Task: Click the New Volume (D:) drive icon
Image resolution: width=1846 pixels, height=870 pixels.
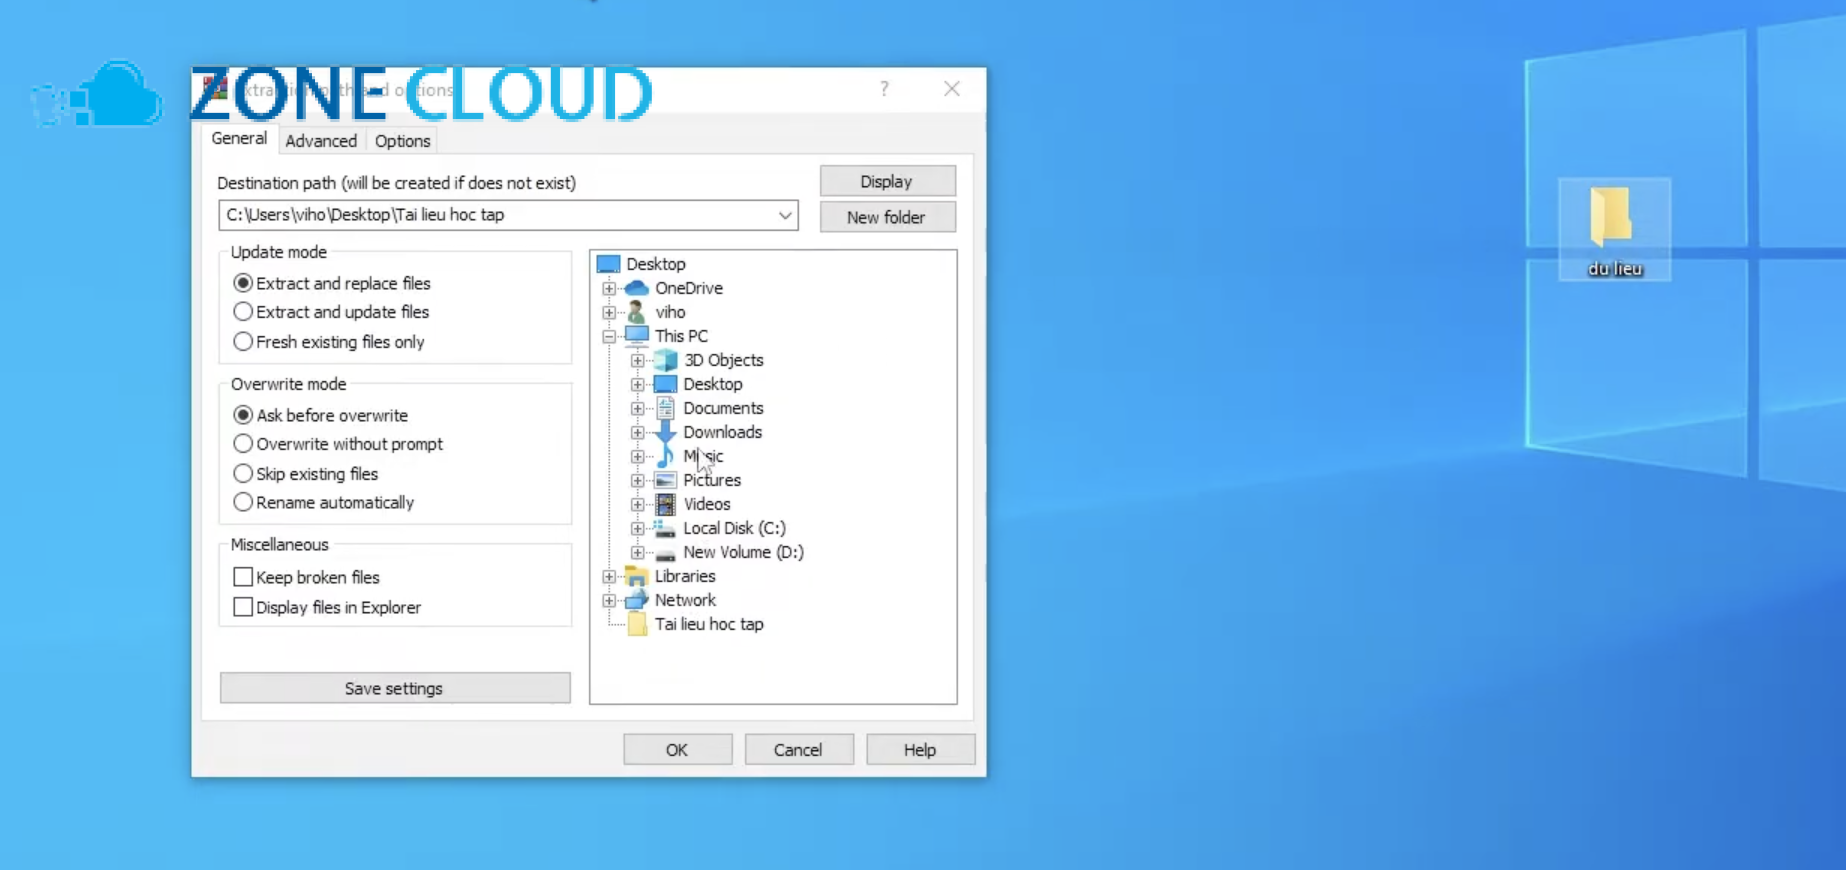Action: (x=665, y=553)
